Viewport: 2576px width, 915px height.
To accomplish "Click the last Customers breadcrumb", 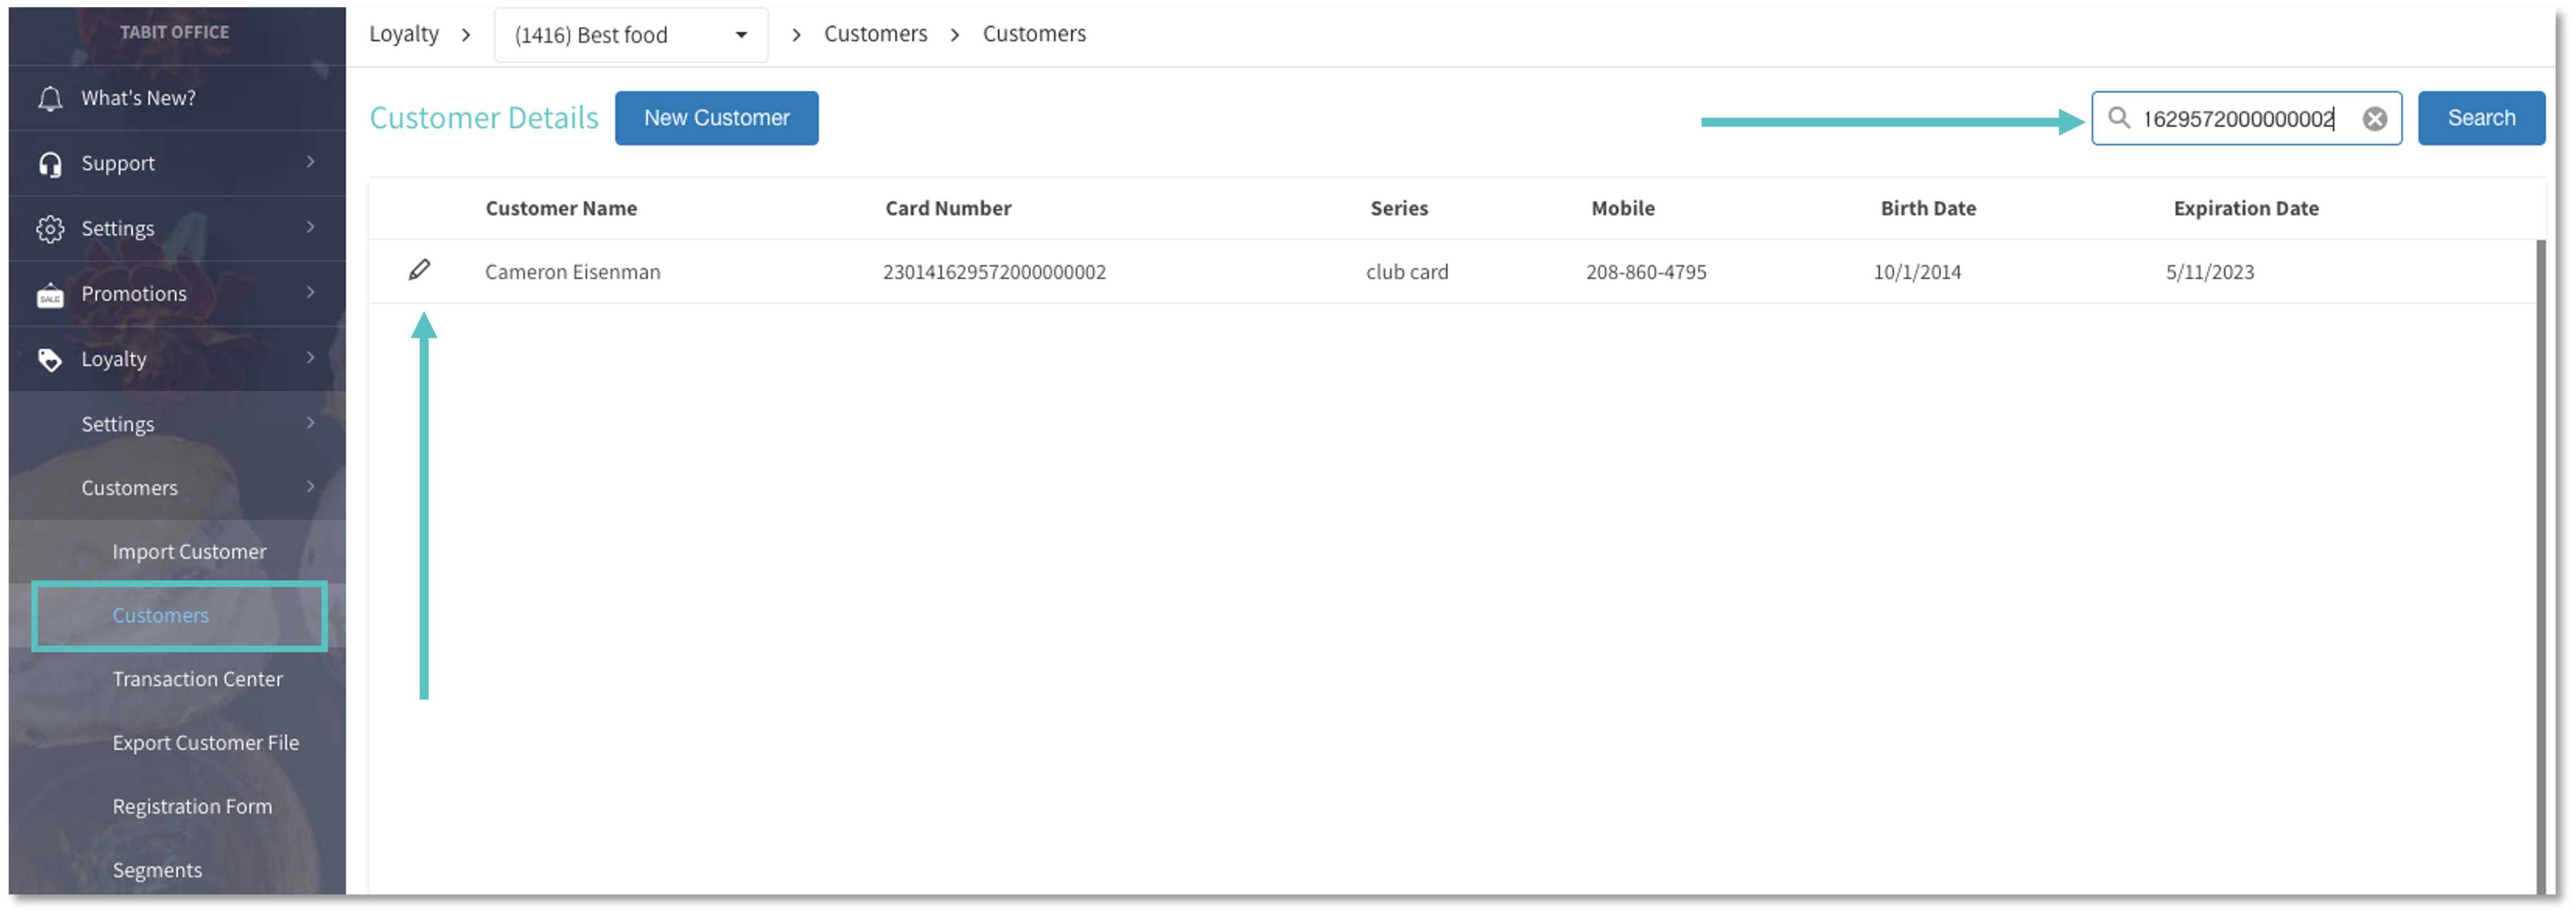I will click(1034, 34).
